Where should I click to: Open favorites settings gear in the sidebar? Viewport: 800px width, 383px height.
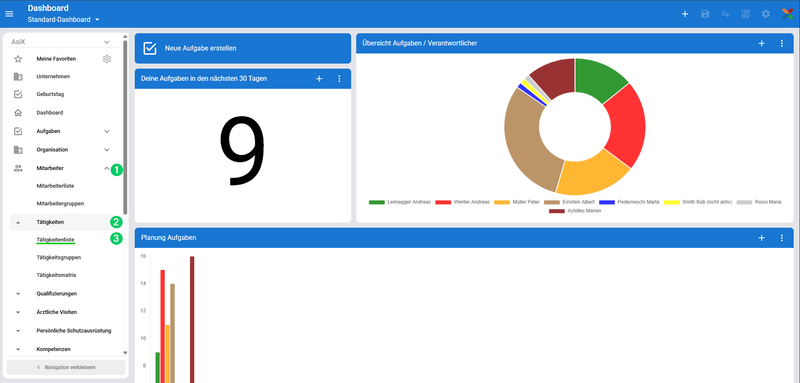(107, 59)
